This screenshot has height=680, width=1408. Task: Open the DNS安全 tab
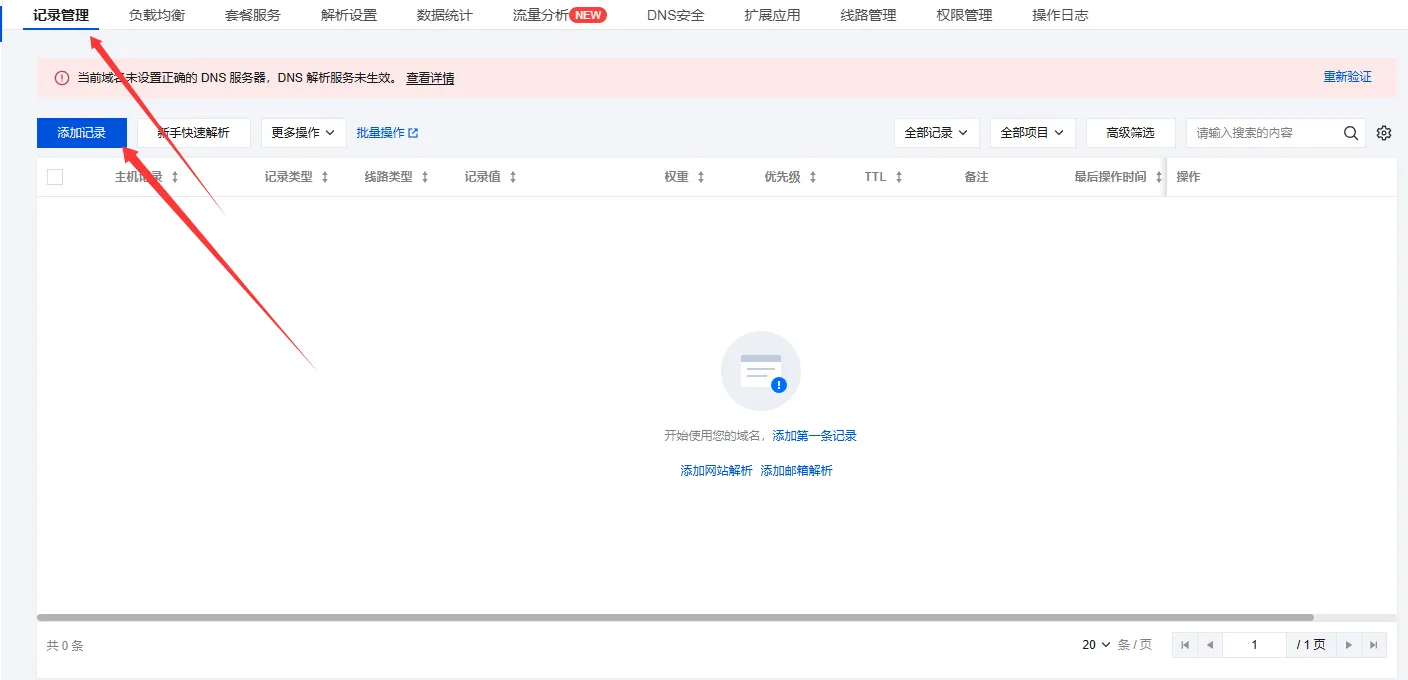click(676, 15)
